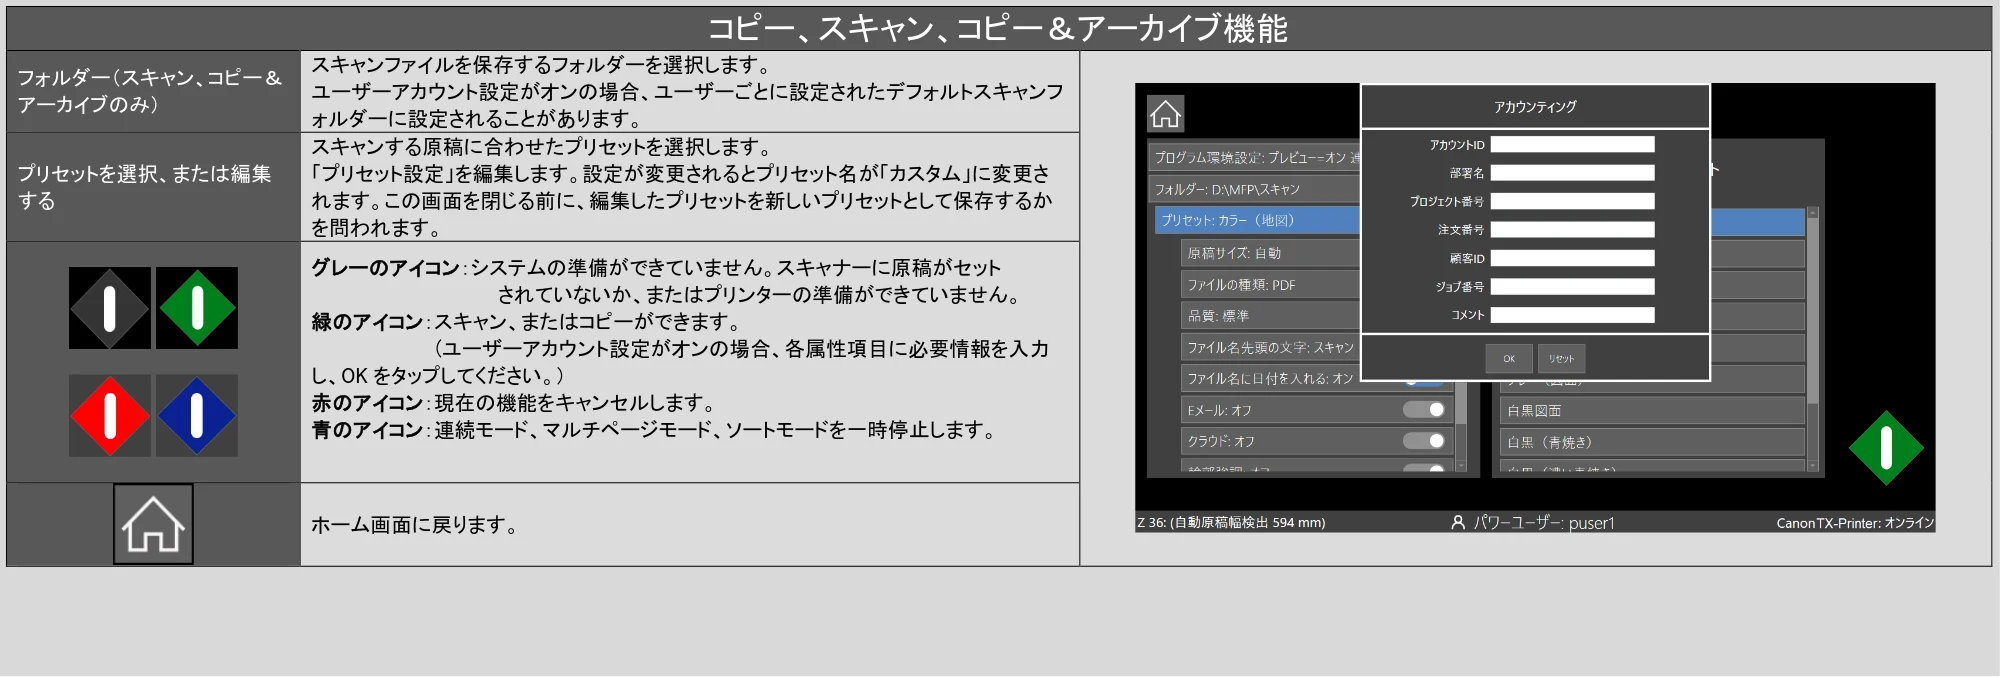Click the アカウンティング dialog title

(x=1535, y=107)
